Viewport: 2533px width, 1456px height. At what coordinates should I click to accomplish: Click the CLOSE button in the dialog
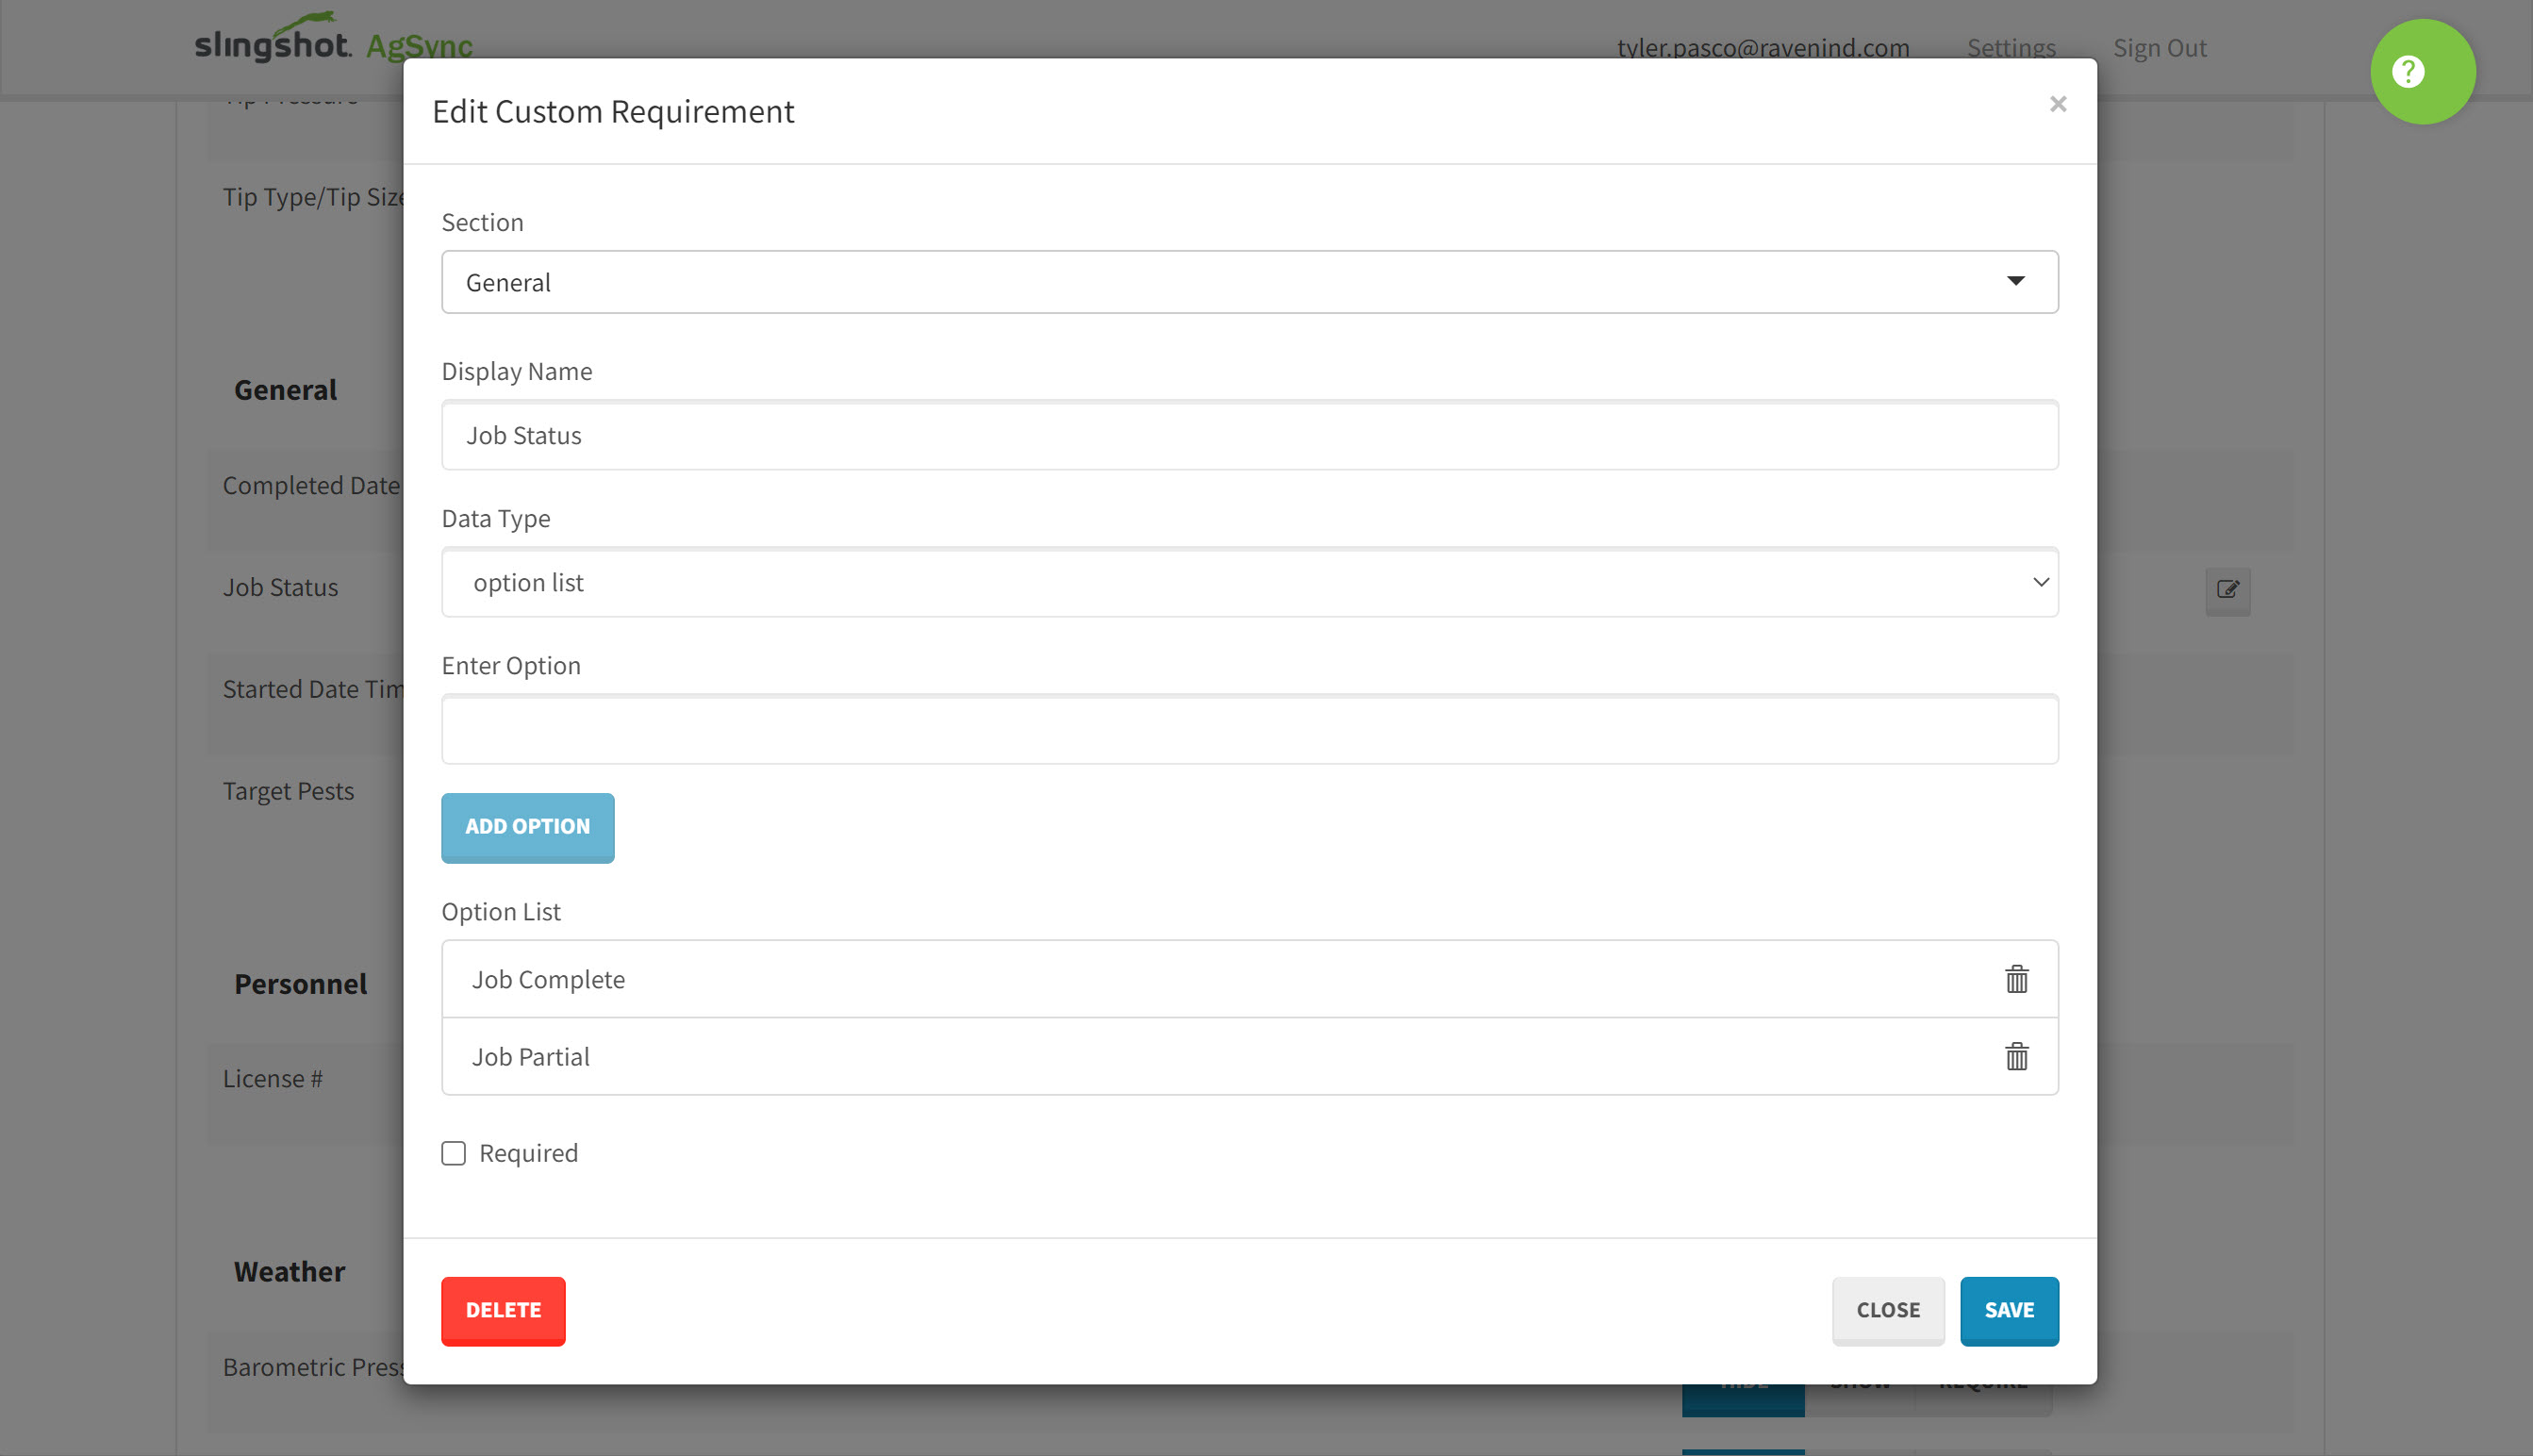[1887, 1310]
